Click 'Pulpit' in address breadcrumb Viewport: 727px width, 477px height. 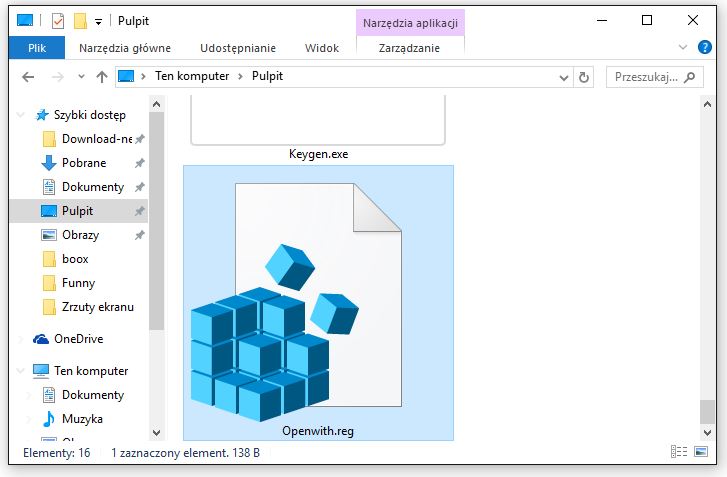(267, 76)
